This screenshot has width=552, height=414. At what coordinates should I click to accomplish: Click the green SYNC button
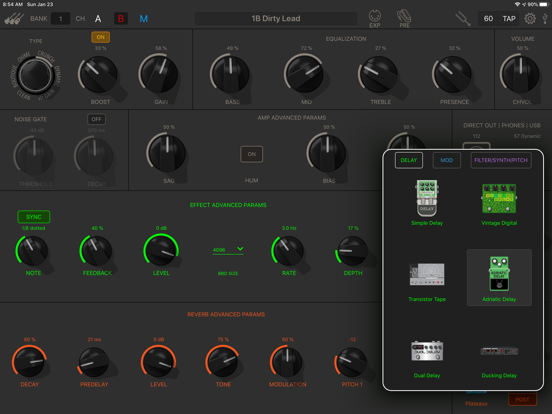[x=33, y=217]
